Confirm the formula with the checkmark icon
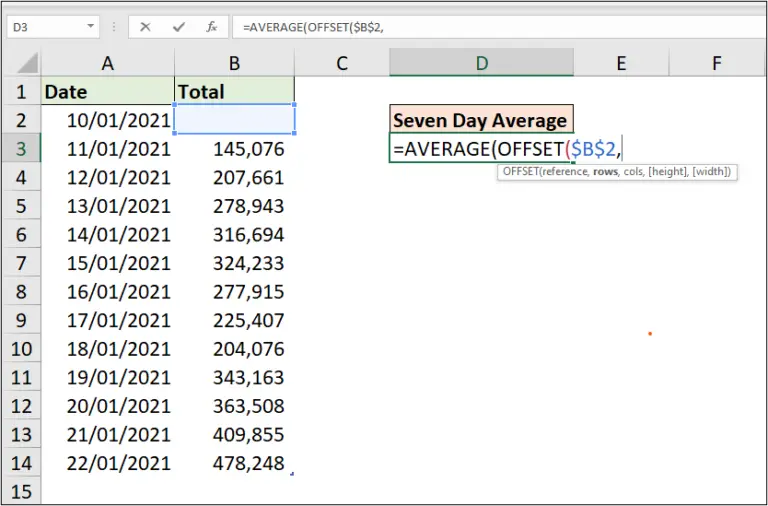Screen dimensions: 768x506 pos(179,27)
